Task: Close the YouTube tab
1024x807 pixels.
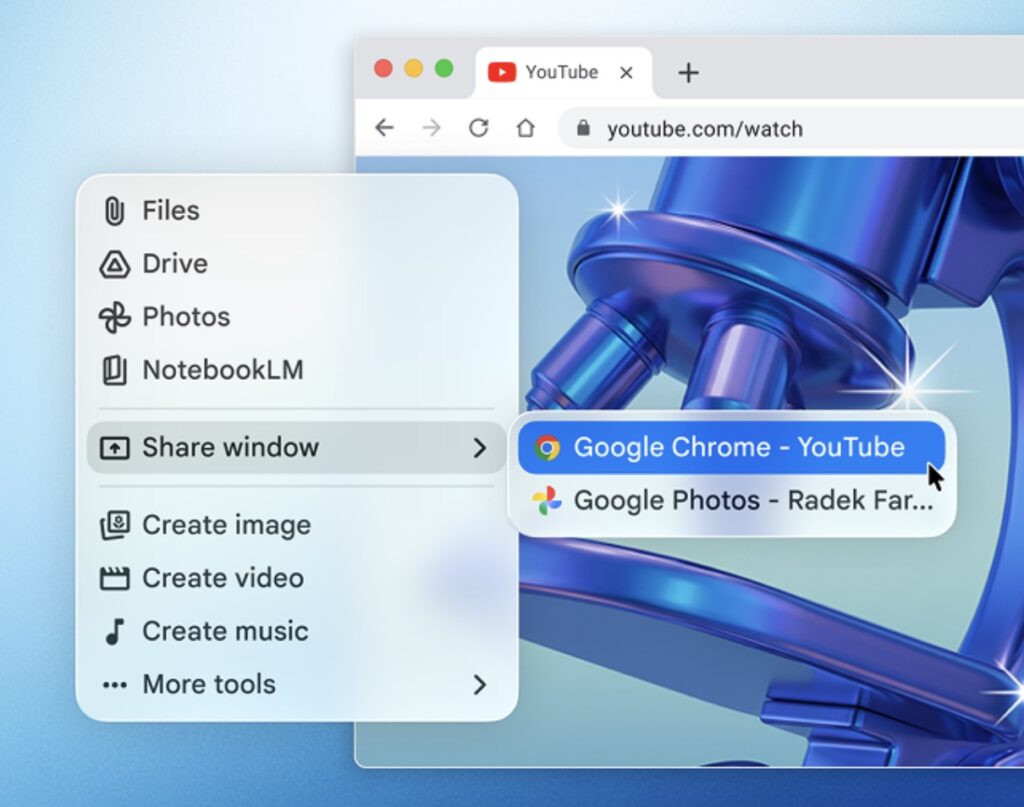Action: [626, 72]
